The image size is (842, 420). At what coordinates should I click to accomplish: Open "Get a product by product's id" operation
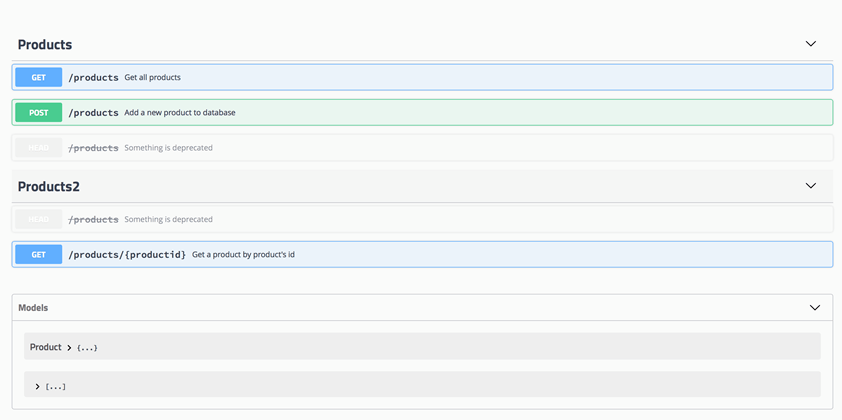click(243, 254)
